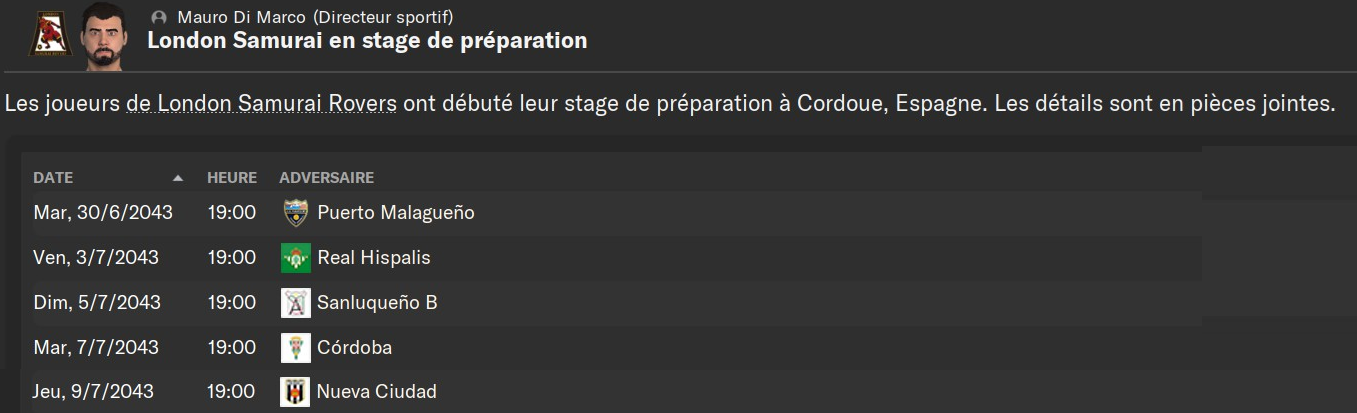This screenshot has width=1357, height=413.
Task: Select the Jeu, 9/7/2043 fixture date
Action: point(94,392)
